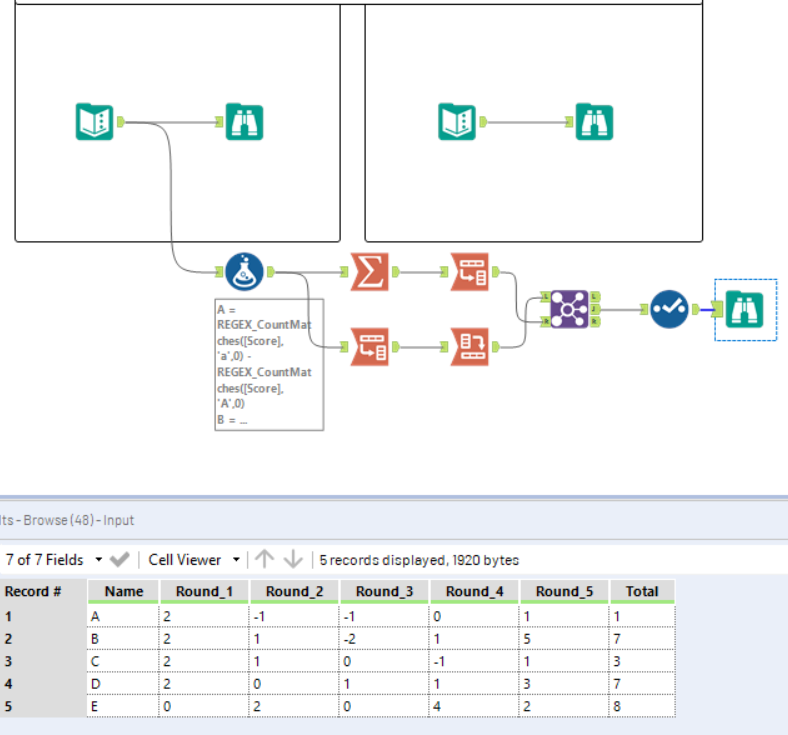
Task: Click the Round_5 column header
Action: [x=564, y=591]
